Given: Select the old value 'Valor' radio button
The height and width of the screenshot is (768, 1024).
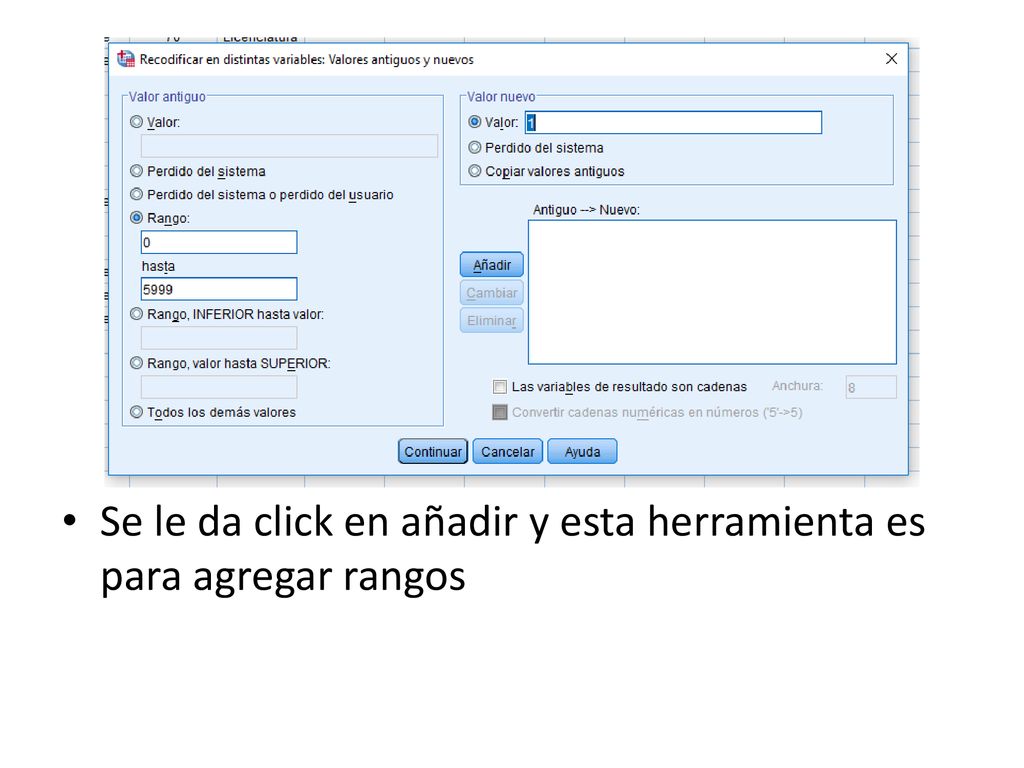Looking at the screenshot, I should tap(136, 122).
